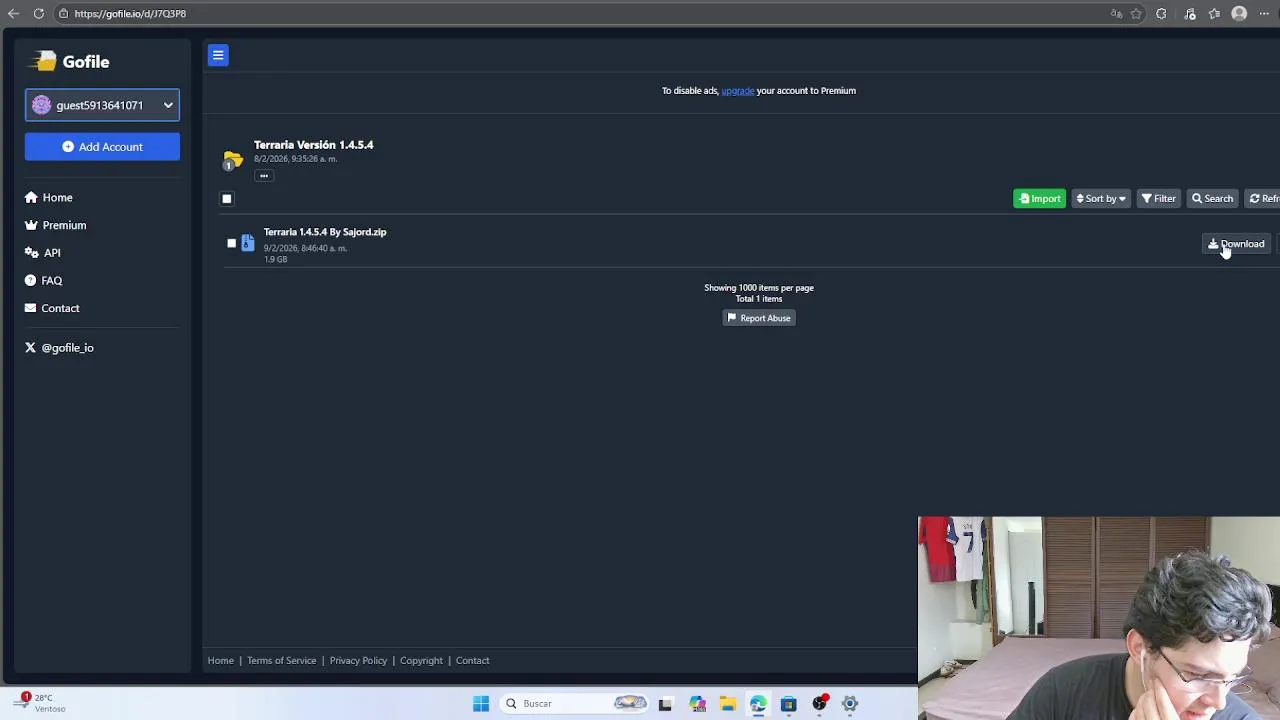Open the Windows Start menu
Screen dimensions: 1280x720
click(x=481, y=704)
